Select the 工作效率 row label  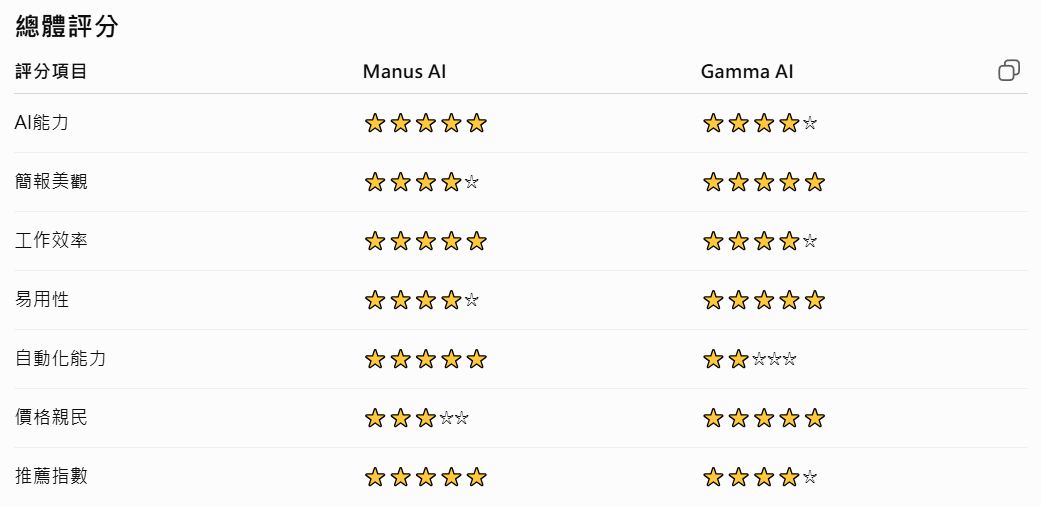51,241
